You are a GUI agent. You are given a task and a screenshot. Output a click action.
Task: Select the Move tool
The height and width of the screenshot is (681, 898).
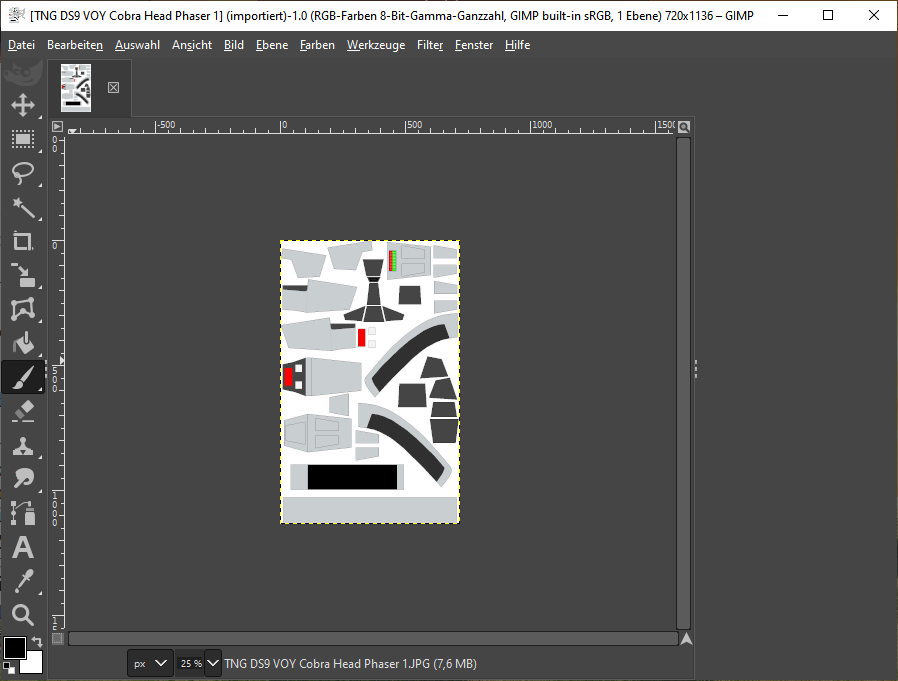pos(23,105)
